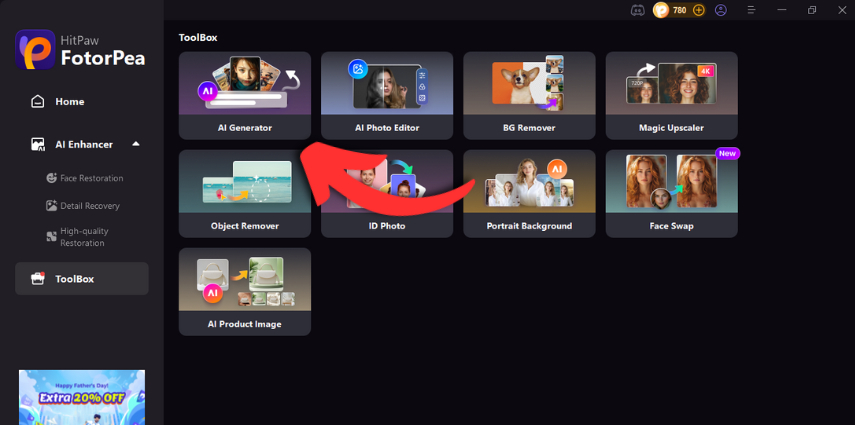Open the Portrait Background tool card

click(x=529, y=194)
